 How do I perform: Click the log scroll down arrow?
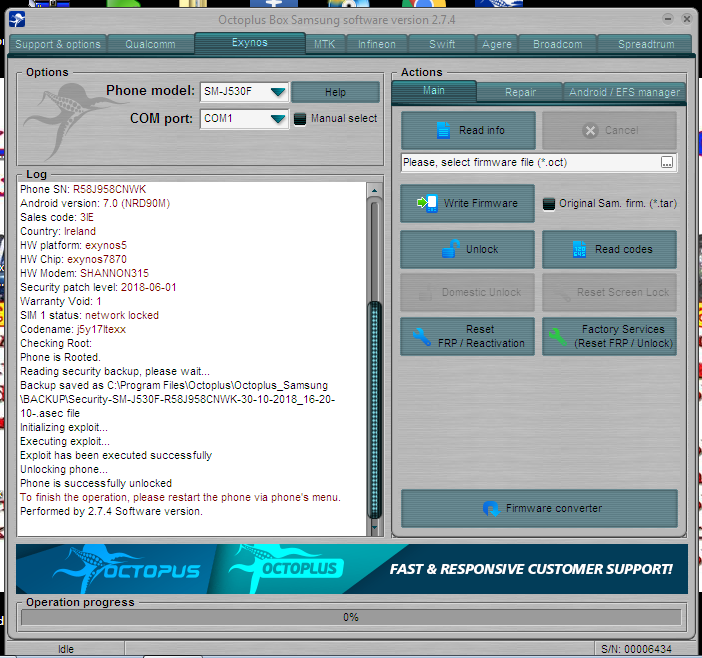coord(375,528)
